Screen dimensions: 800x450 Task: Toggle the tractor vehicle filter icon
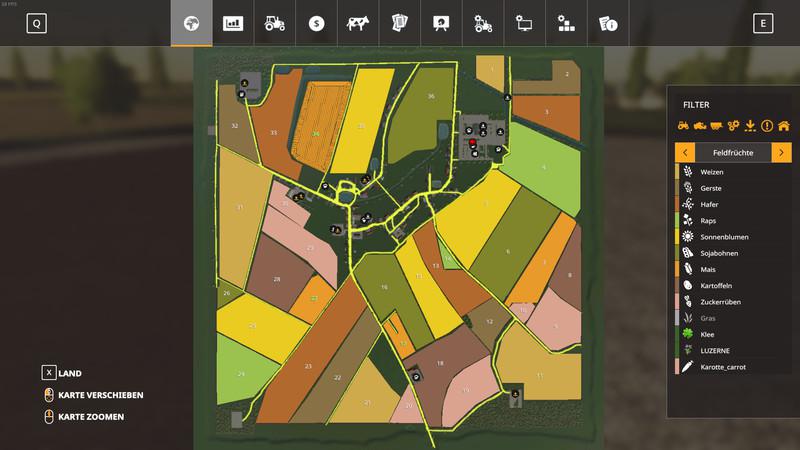685,126
